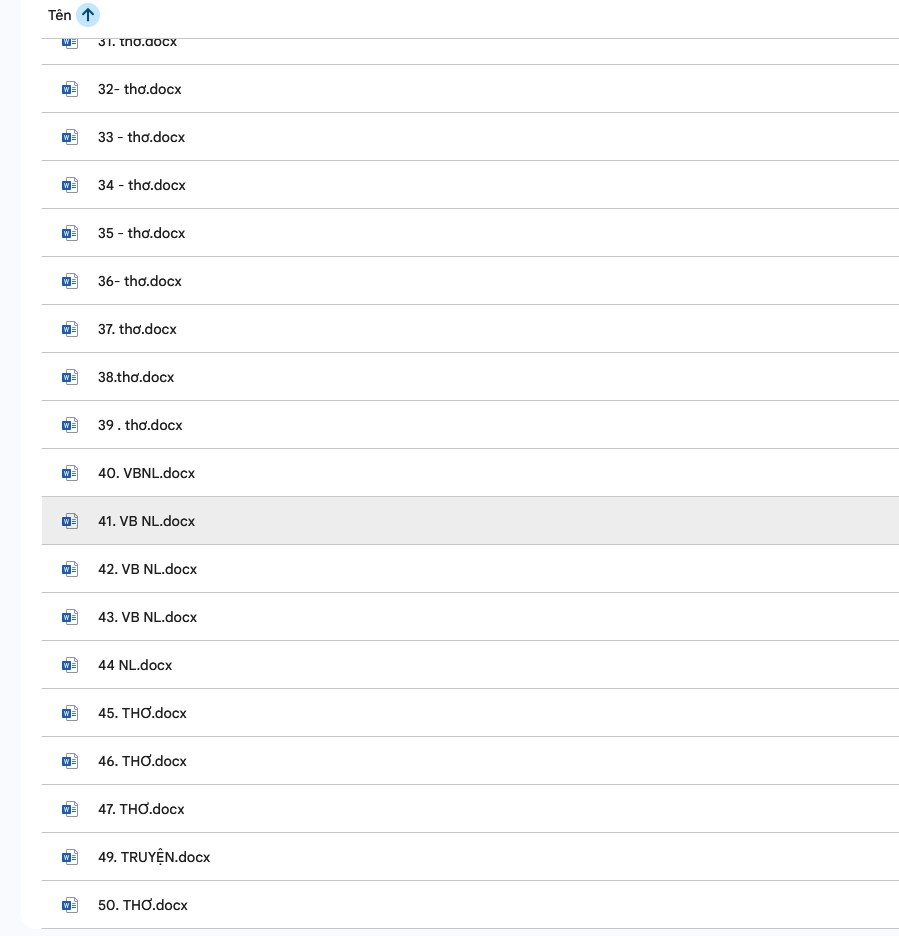This screenshot has width=899, height=936.
Task: Select the file name 44 NL.docx
Action: (x=135, y=665)
